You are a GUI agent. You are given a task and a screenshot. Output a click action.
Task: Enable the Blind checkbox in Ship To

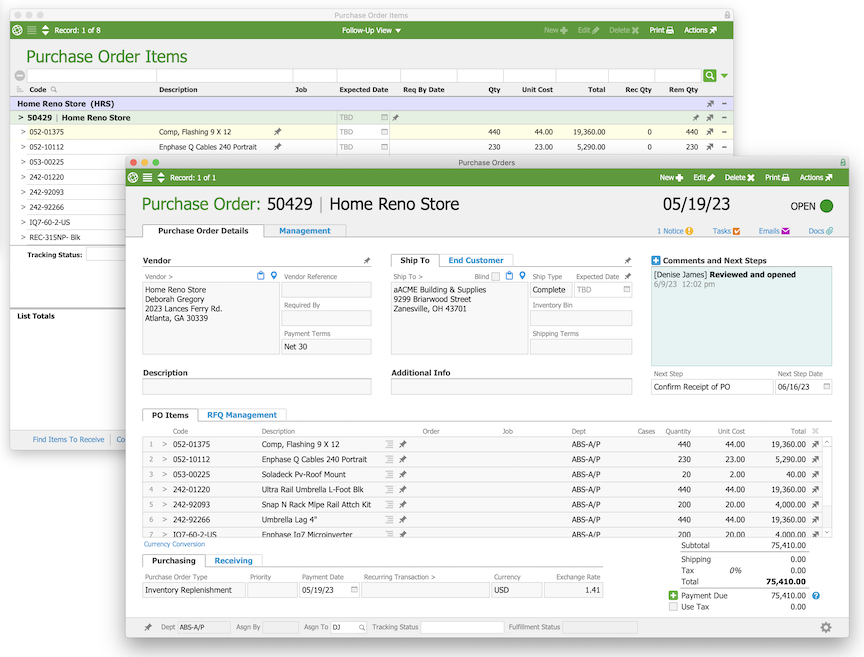pyautogui.click(x=495, y=276)
